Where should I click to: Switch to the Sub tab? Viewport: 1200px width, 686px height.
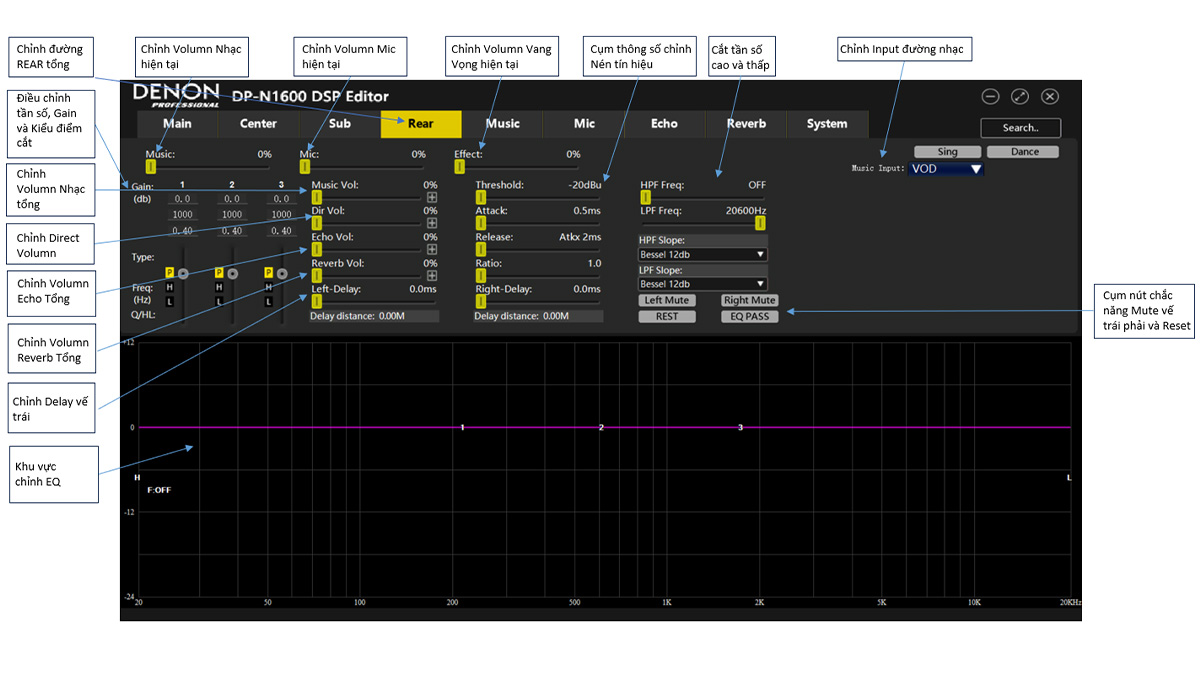point(339,124)
